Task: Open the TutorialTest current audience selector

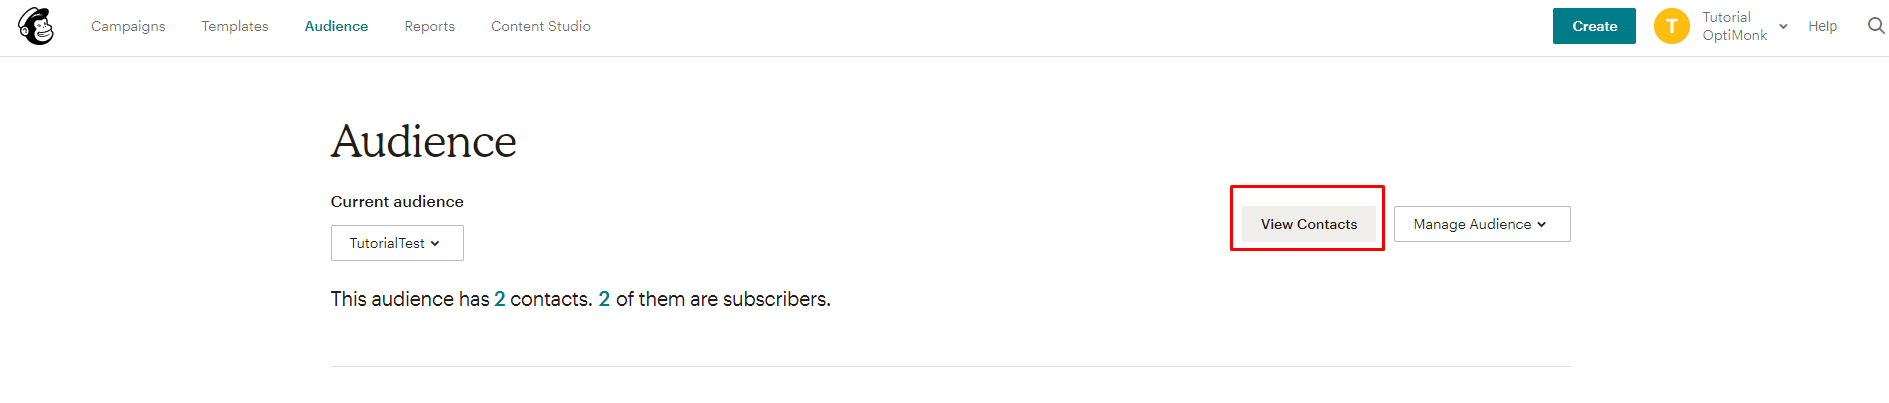Action: [397, 243]
